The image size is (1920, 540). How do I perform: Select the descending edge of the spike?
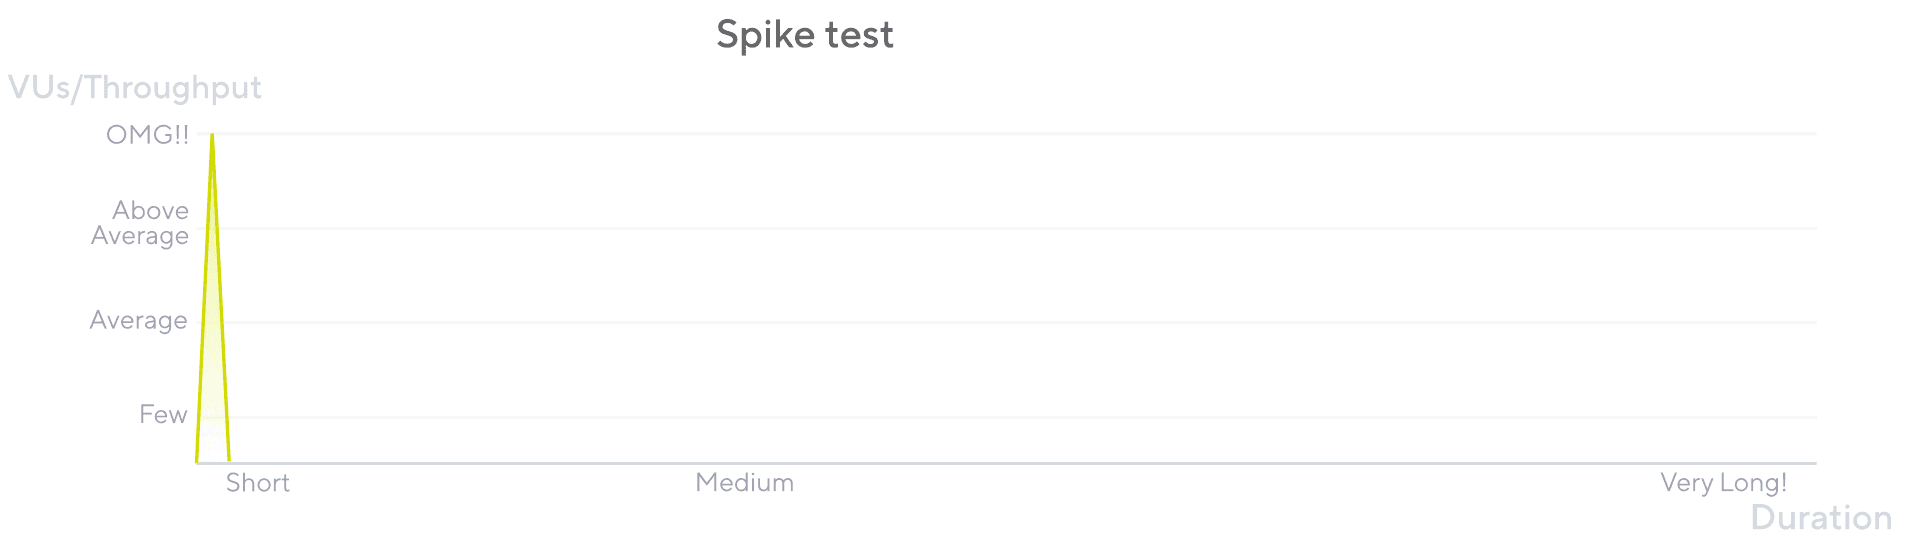pos(221,300)
